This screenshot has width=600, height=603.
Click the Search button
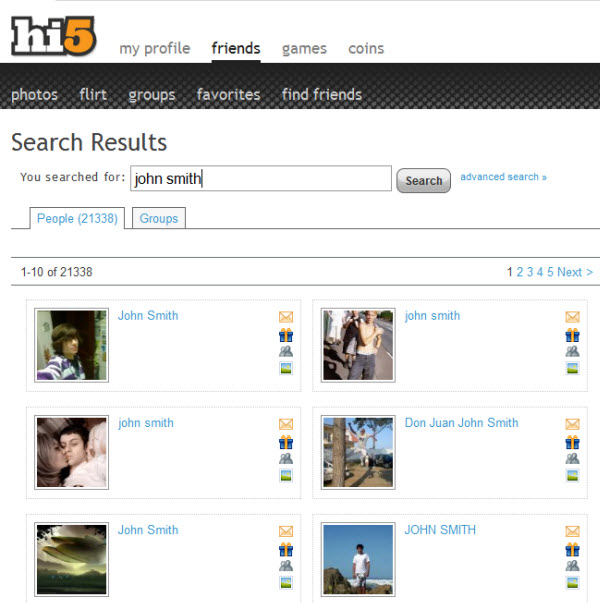tap(423, 180)
